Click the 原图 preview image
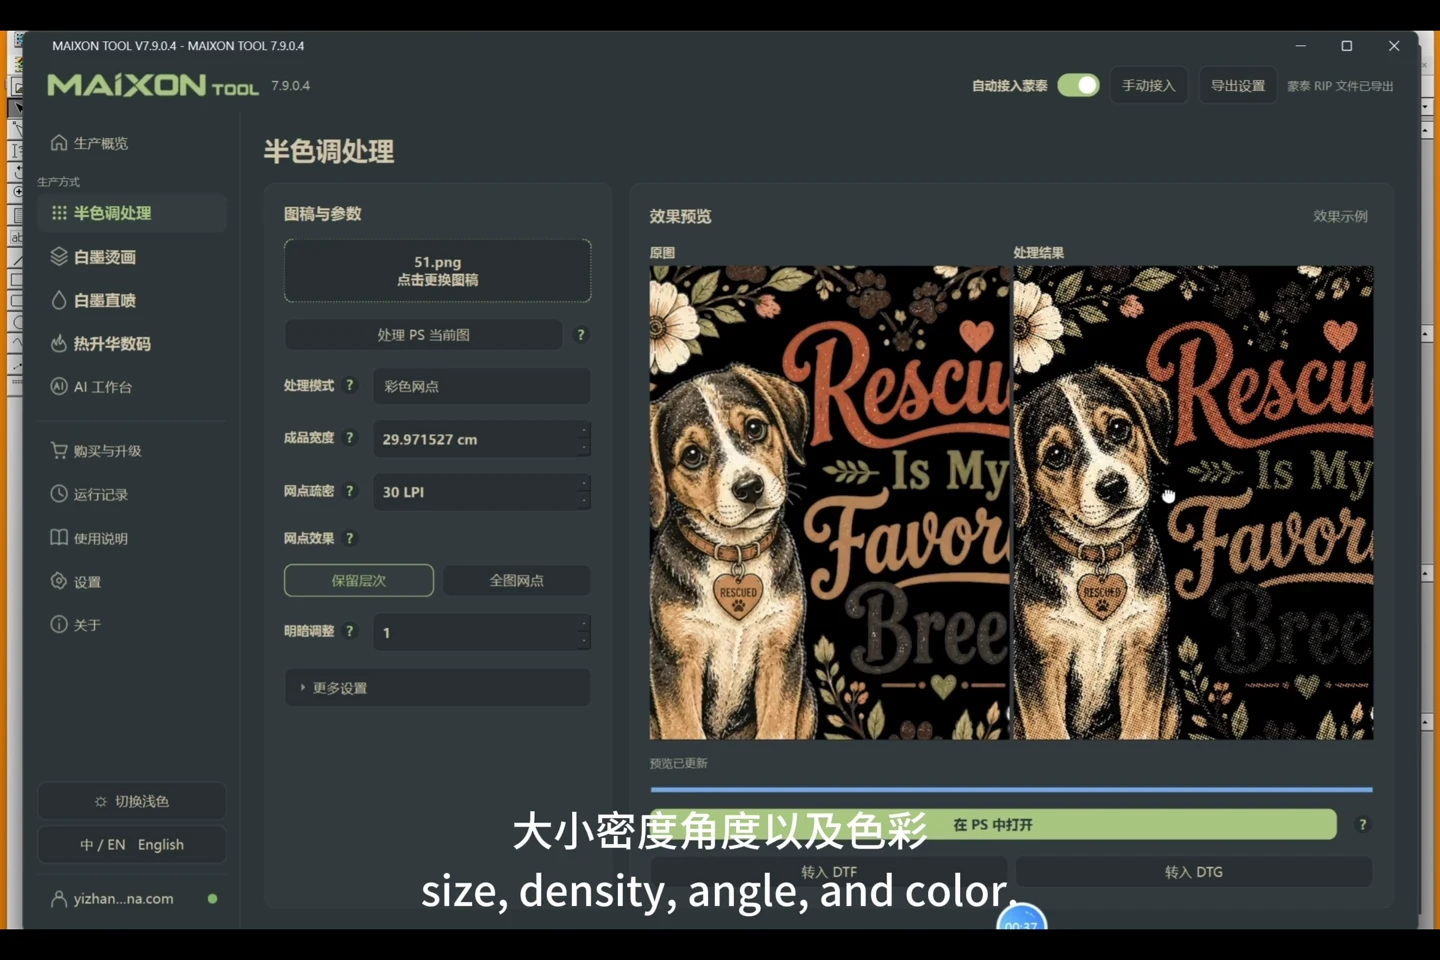The width and height of the screenshot is (1440, 960). pos(830,503)
